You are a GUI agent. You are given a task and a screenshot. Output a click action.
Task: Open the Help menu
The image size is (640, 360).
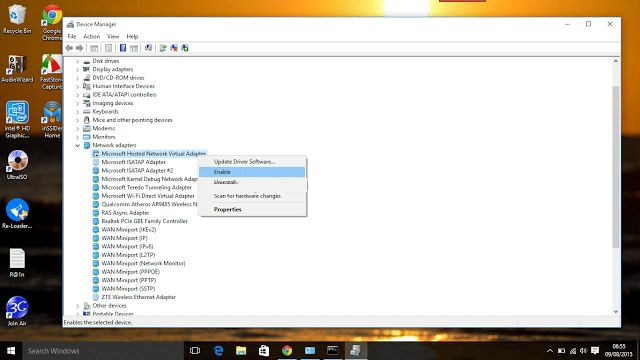point(132,36)
